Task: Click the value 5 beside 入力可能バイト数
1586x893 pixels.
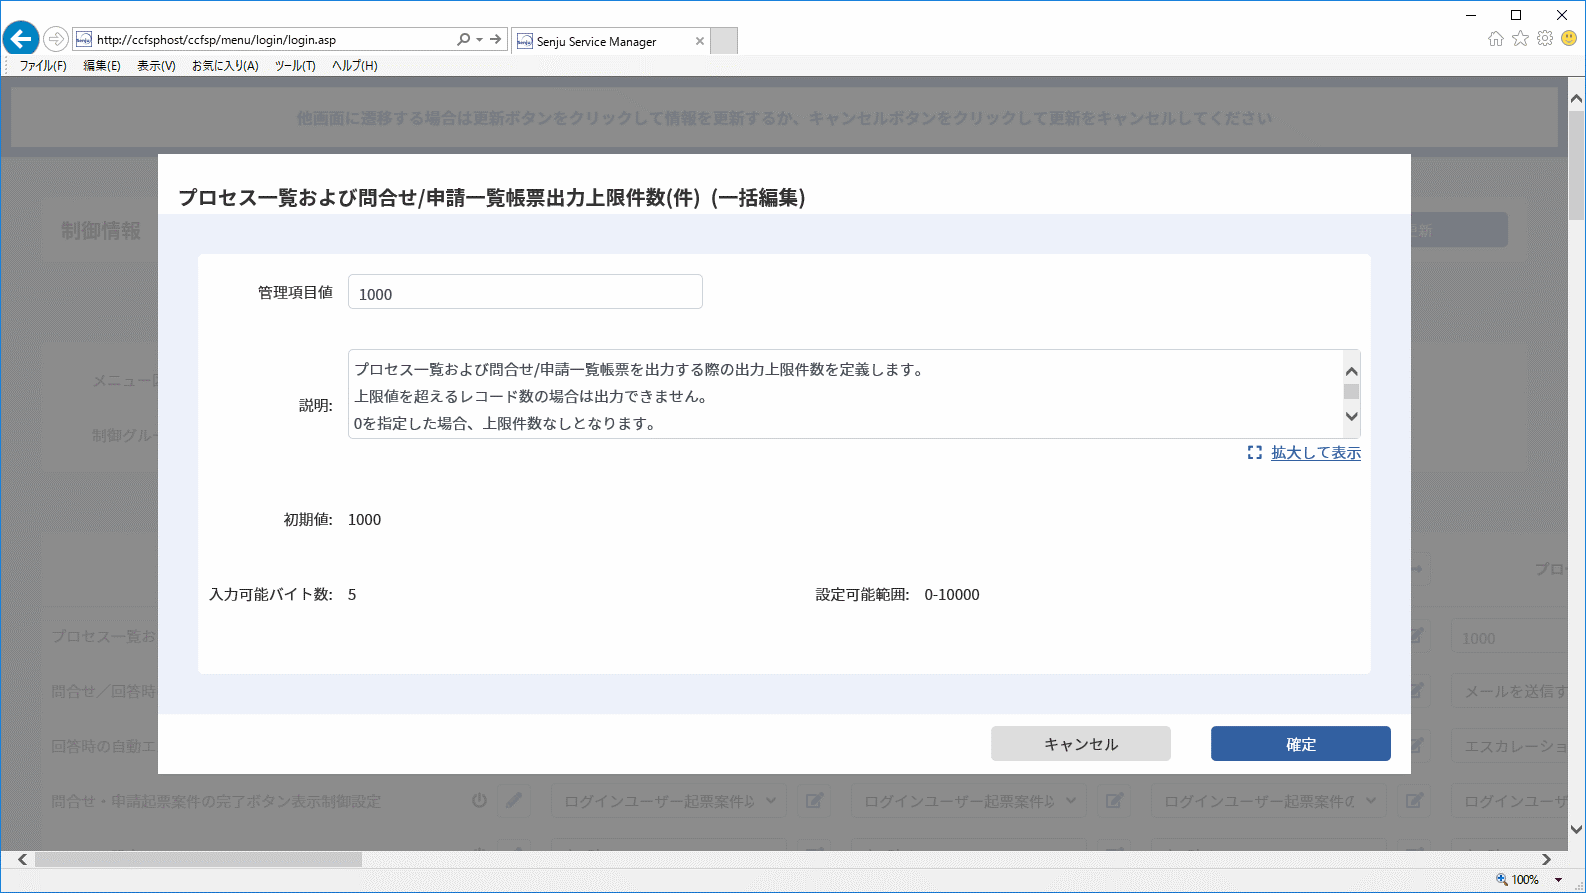Action: [352, 595]
